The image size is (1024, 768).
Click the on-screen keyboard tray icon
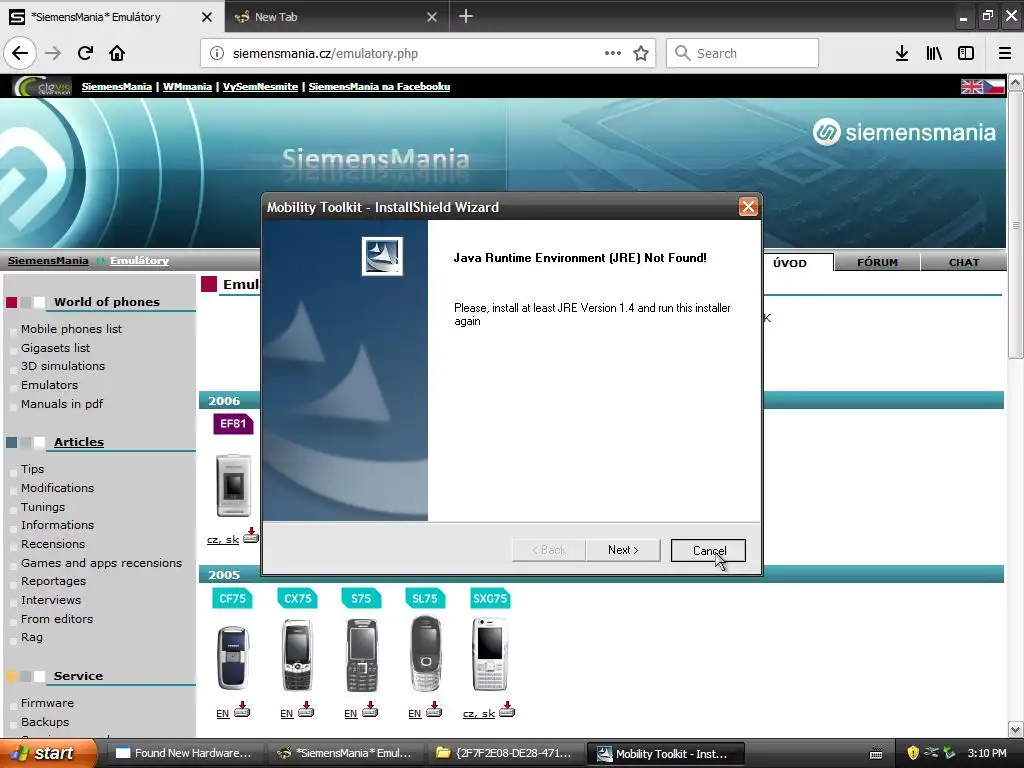click(x=876, y=754)
